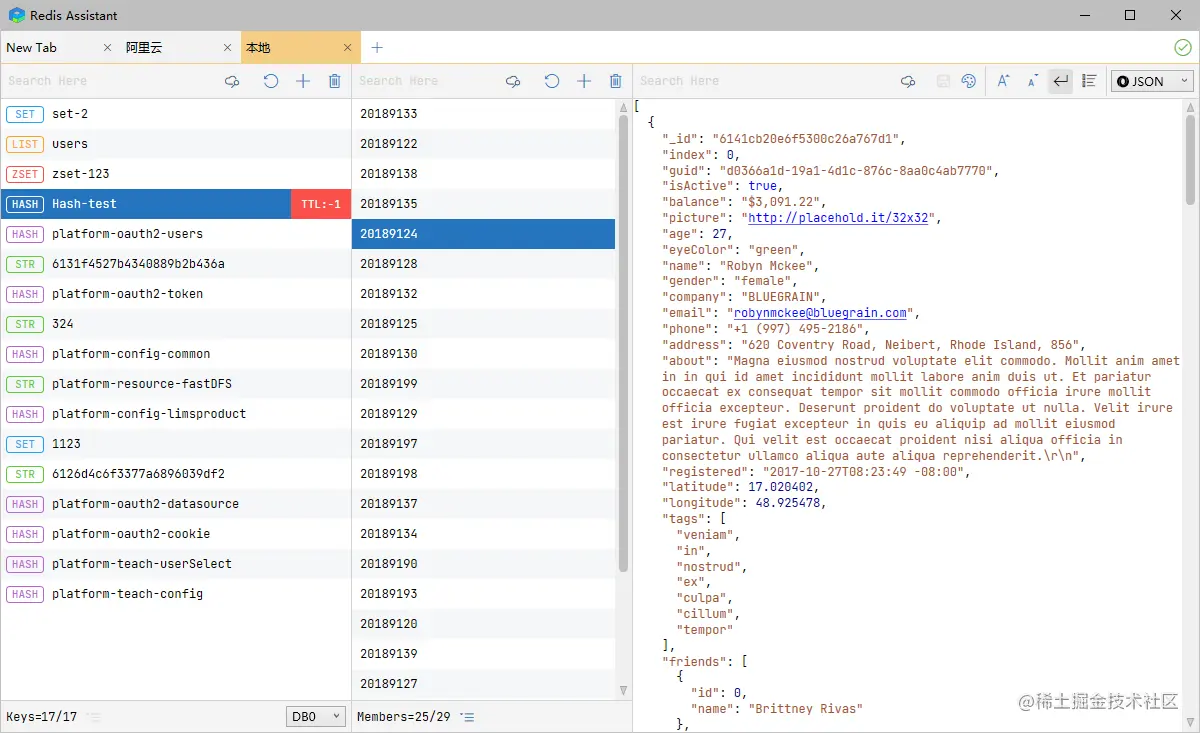The height and width of the screenshot is (733, 1200).
Task: Click the value search field
Action: [765, 81]
